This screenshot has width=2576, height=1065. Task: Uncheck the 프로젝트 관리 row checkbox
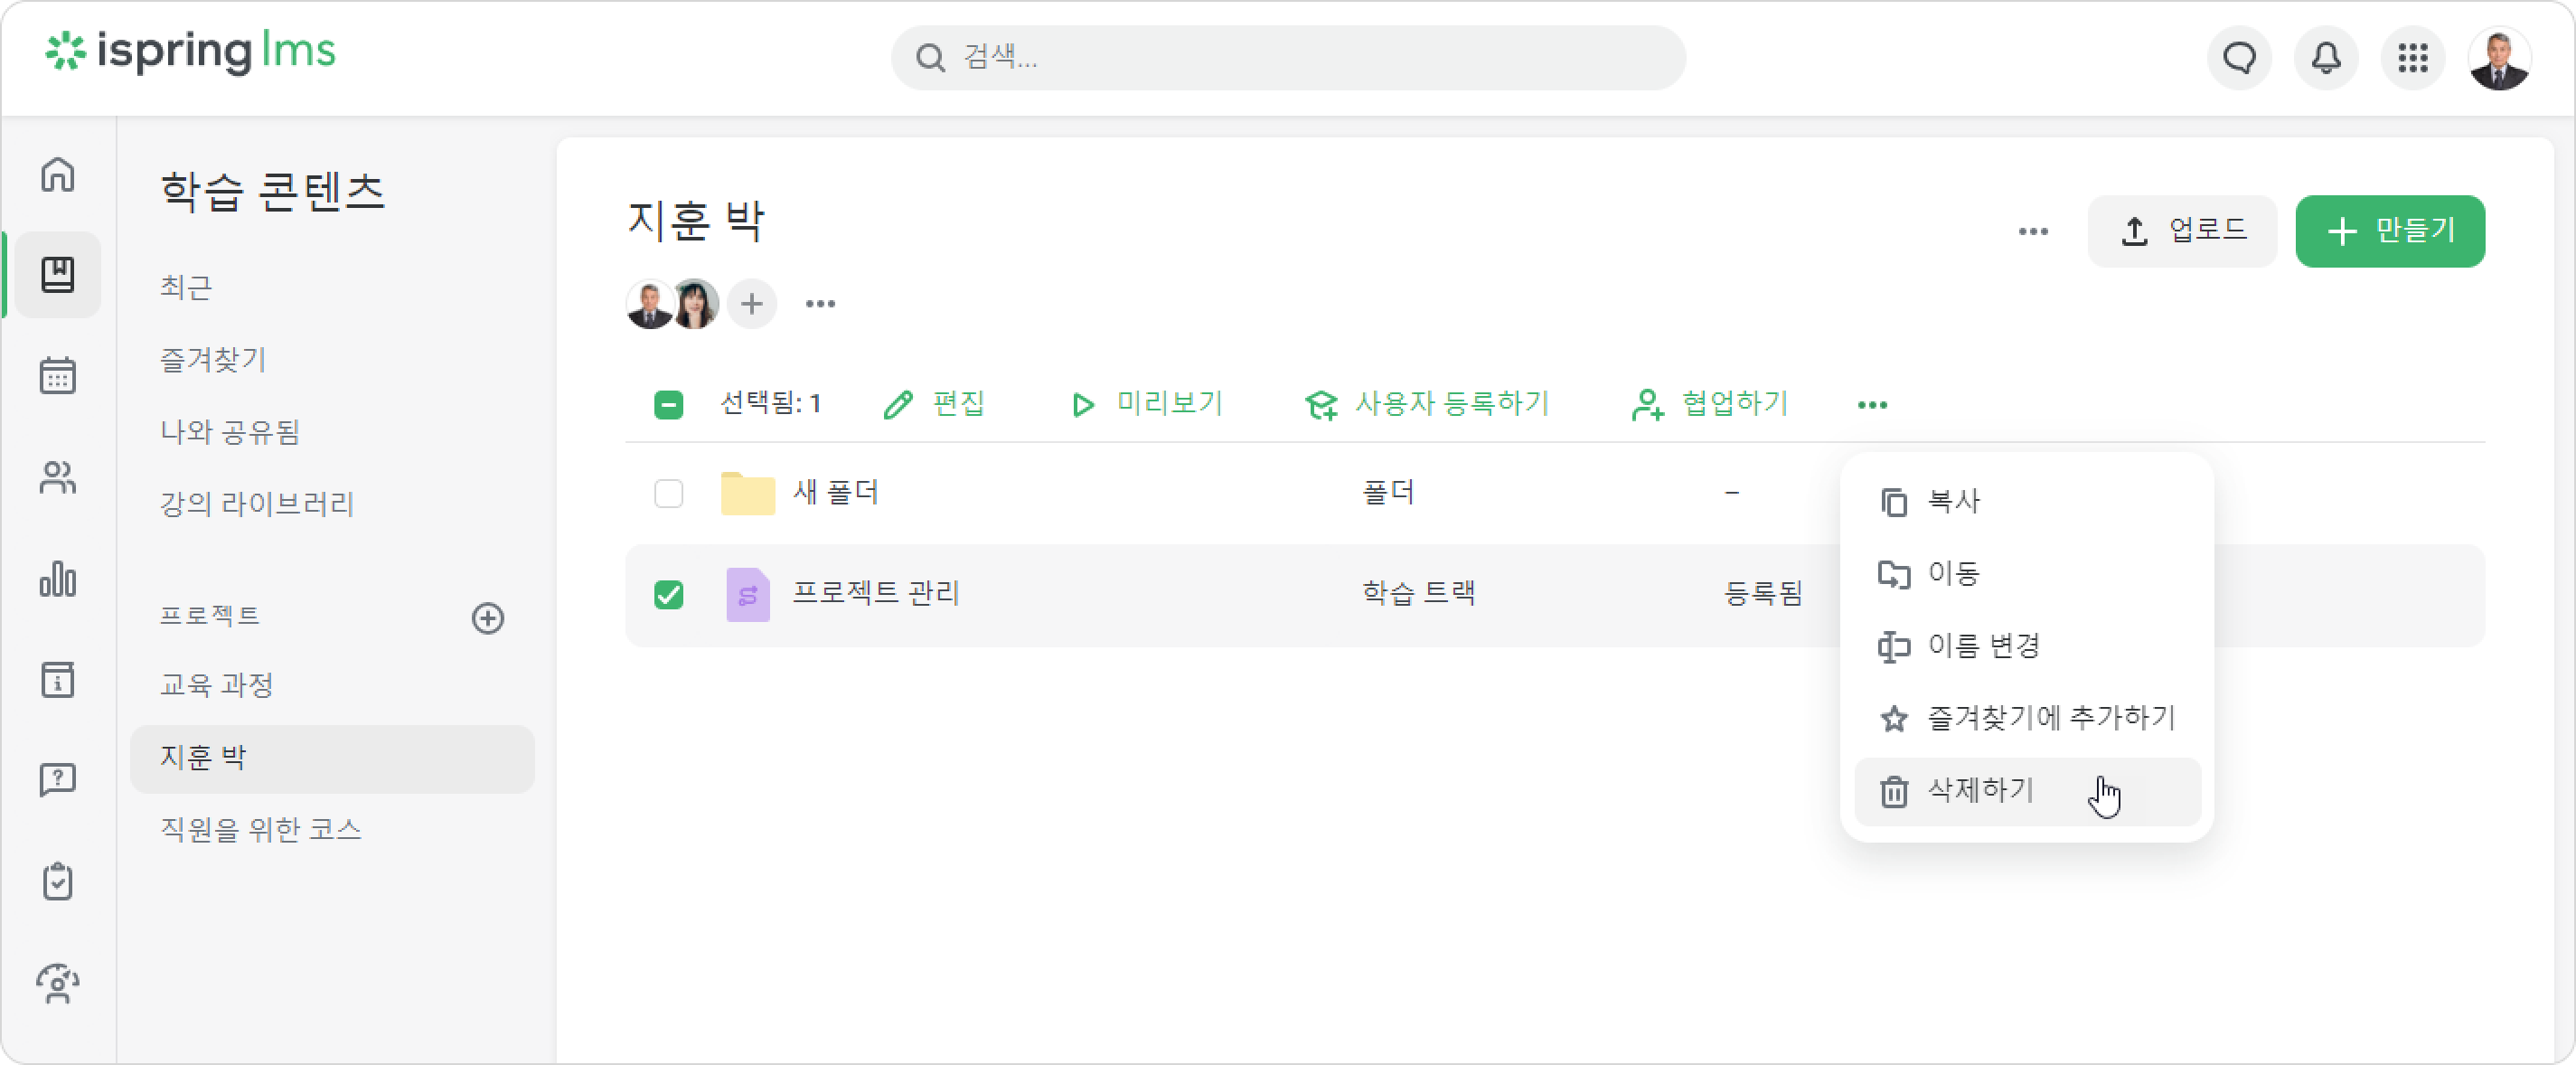coord(668,595)
